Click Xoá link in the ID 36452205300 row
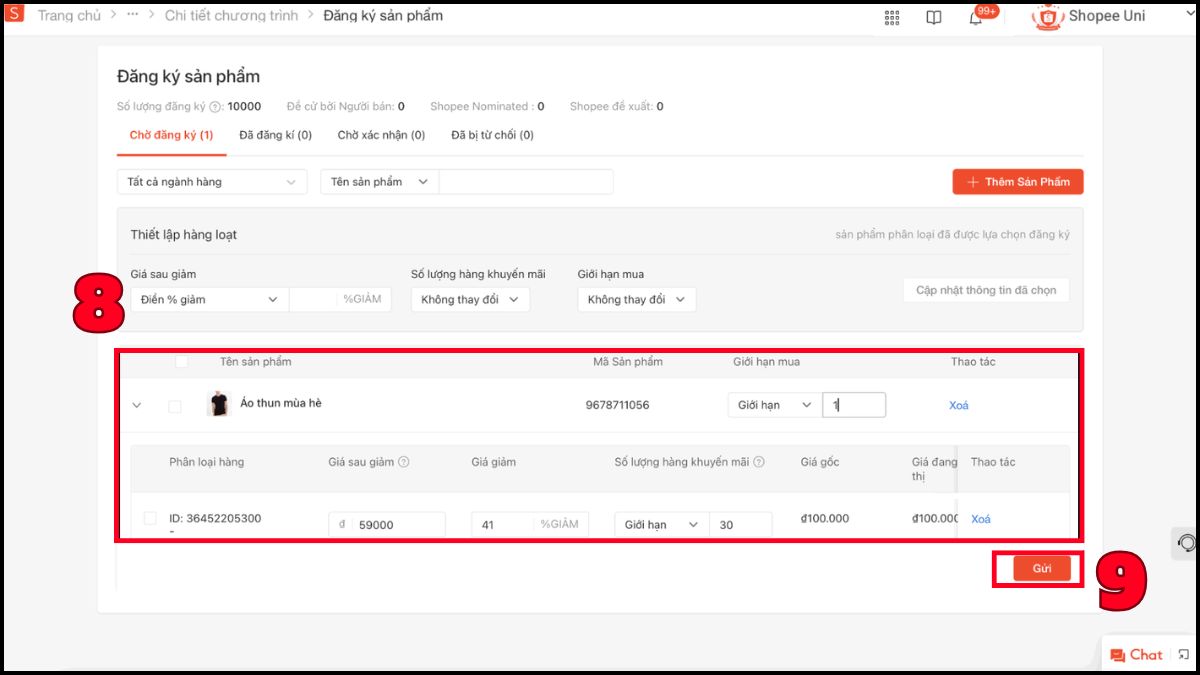The image size is (1200, 675). 981,519
